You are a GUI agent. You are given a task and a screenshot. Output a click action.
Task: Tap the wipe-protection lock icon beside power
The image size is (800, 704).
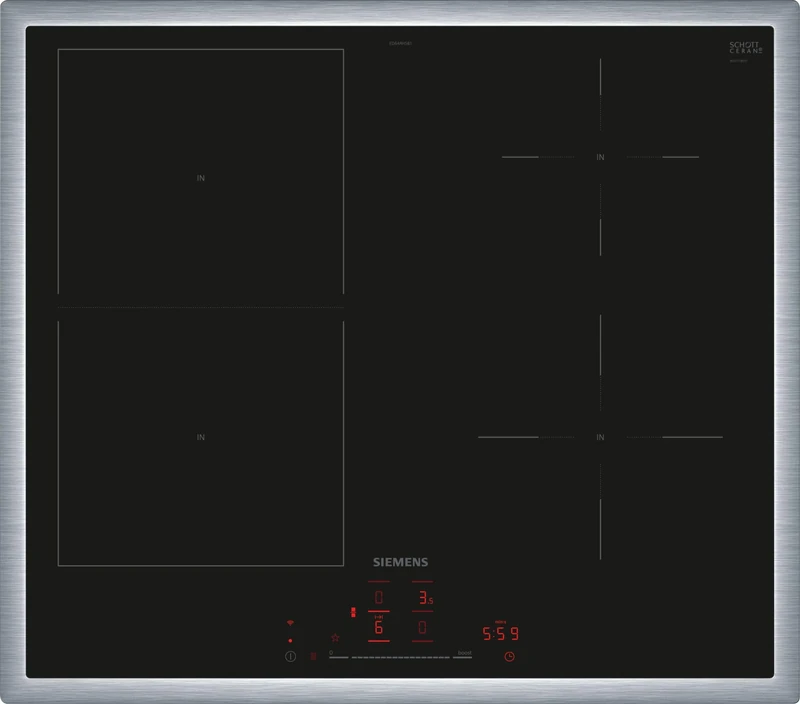pos(313,656)
